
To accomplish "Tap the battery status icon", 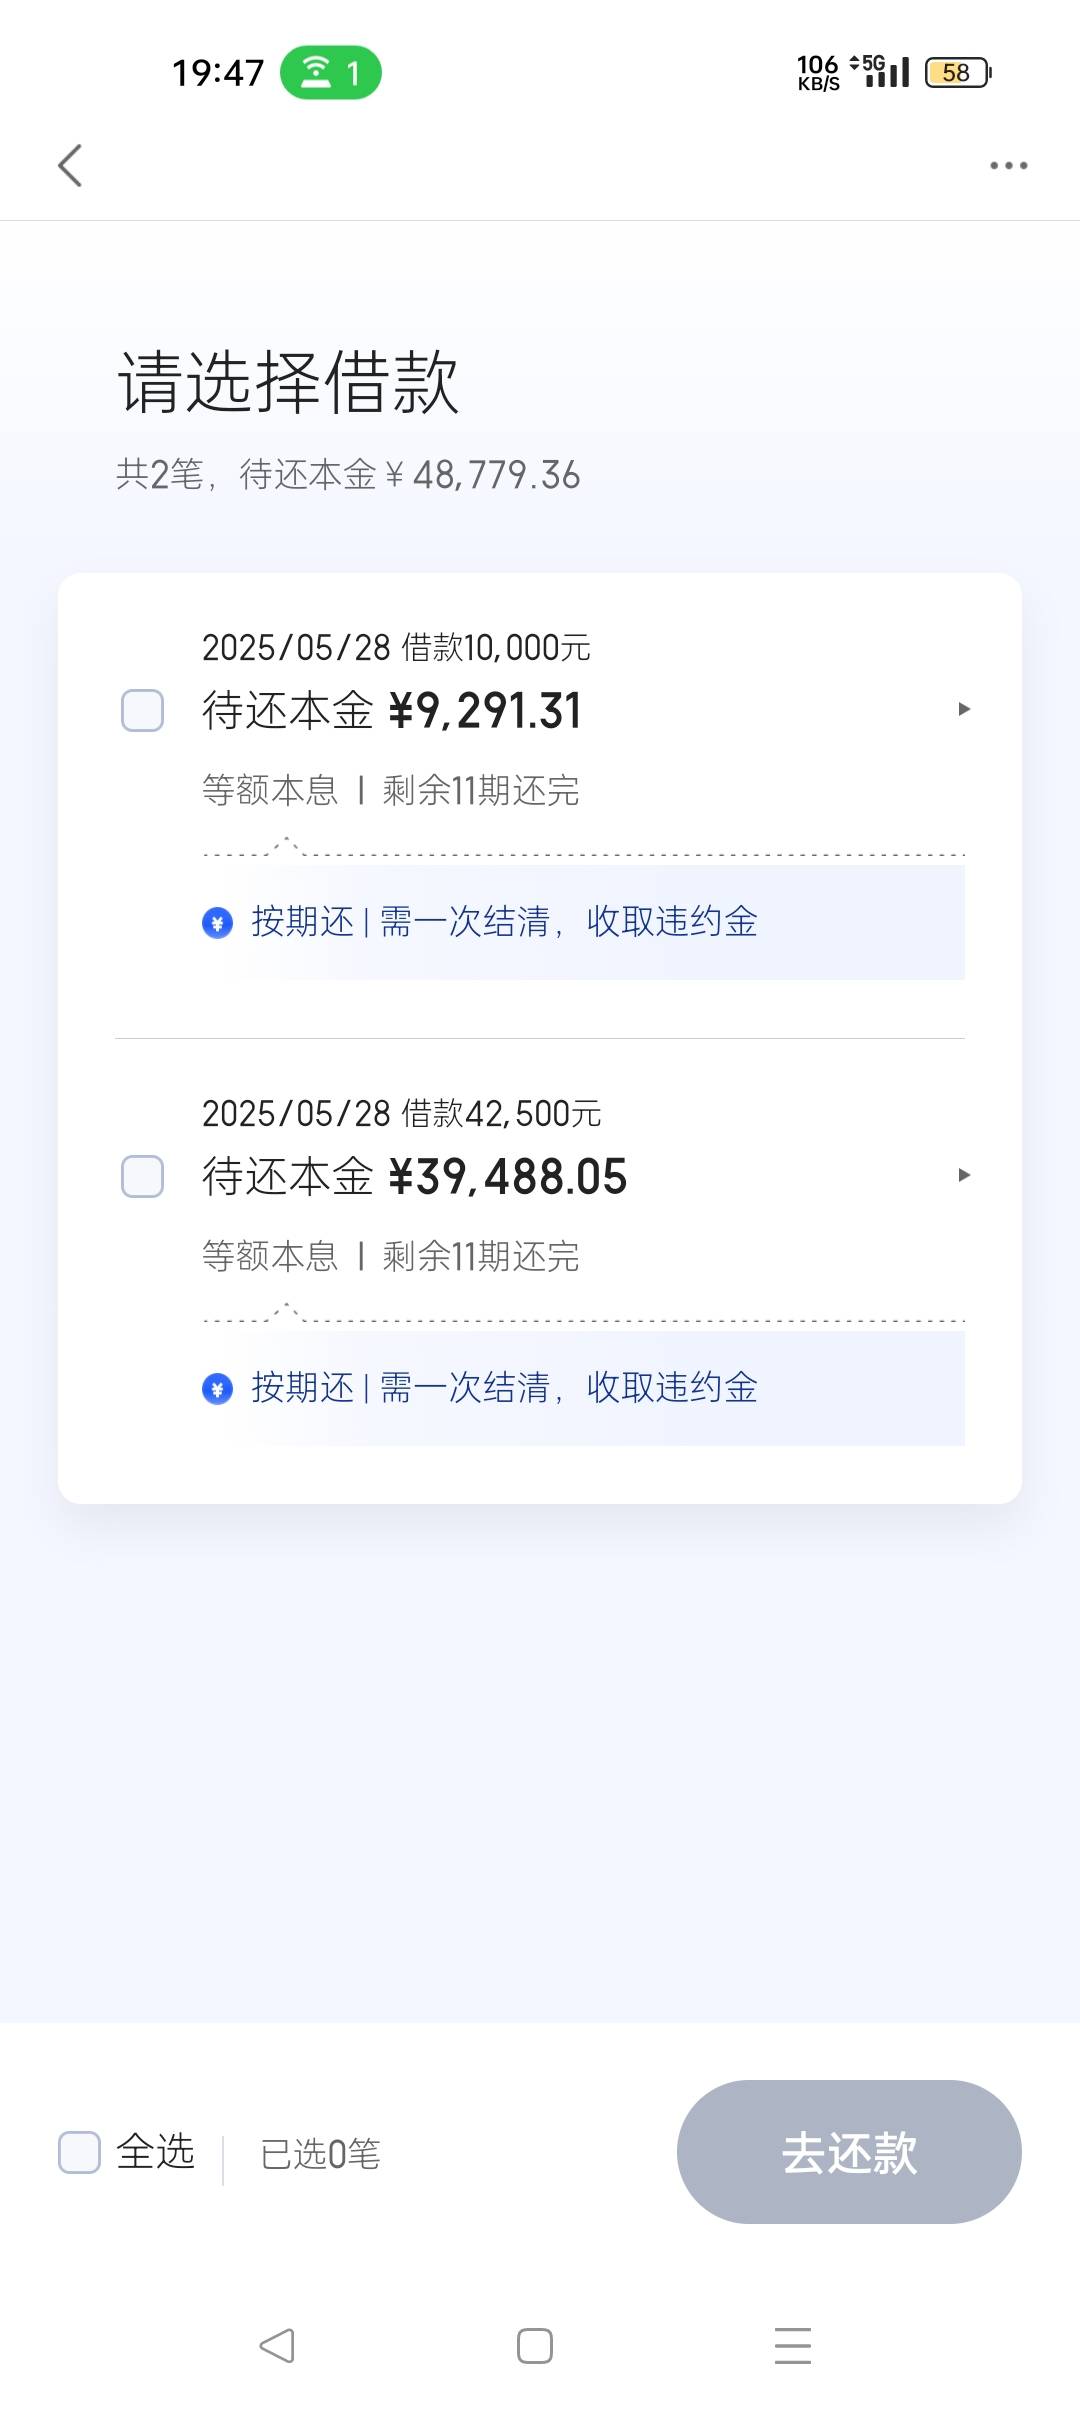I will pyautogui.click(x=958, y=73).
